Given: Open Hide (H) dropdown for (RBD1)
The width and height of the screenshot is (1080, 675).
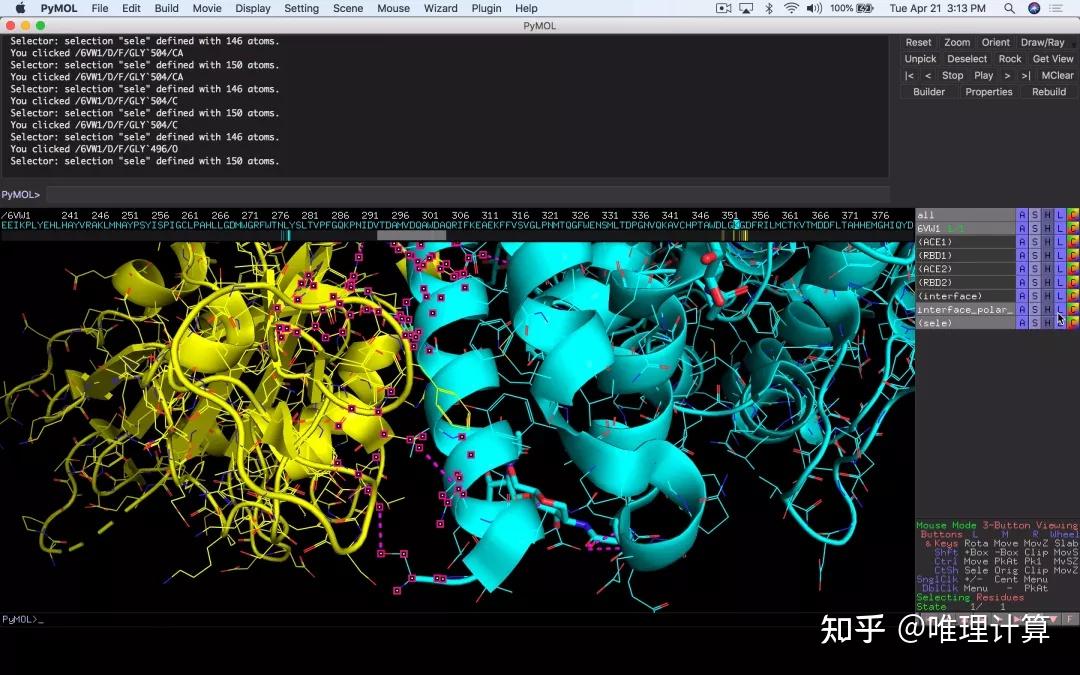Looking at the screenshot, I should point(1048,256).
